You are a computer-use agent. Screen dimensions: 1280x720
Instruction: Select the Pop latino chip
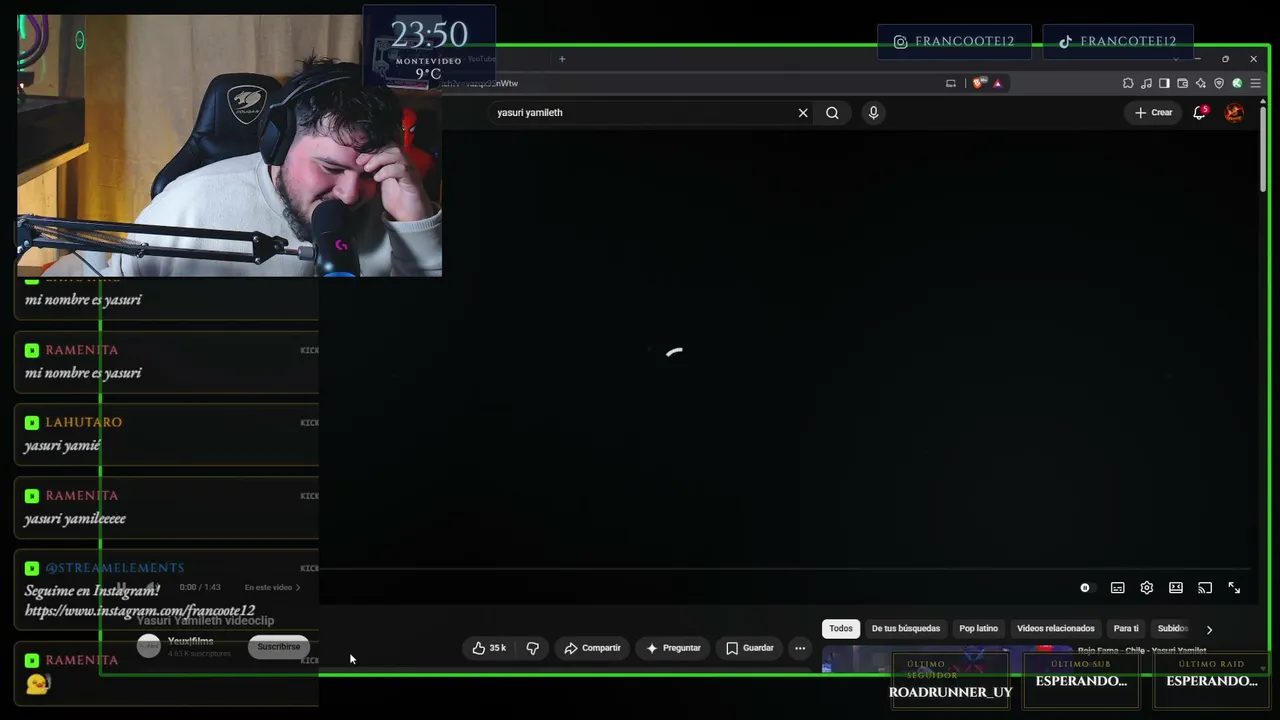pos(979,629)
